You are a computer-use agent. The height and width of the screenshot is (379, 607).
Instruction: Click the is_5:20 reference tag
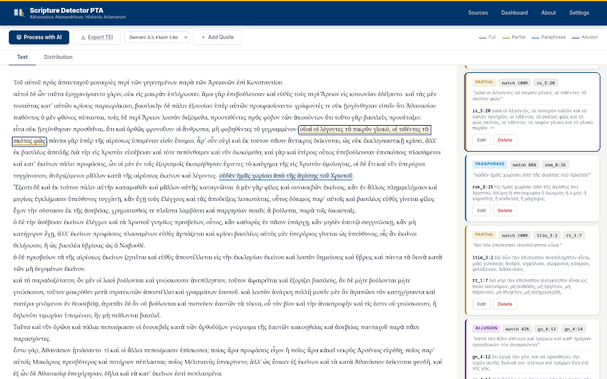pos(545,83)
